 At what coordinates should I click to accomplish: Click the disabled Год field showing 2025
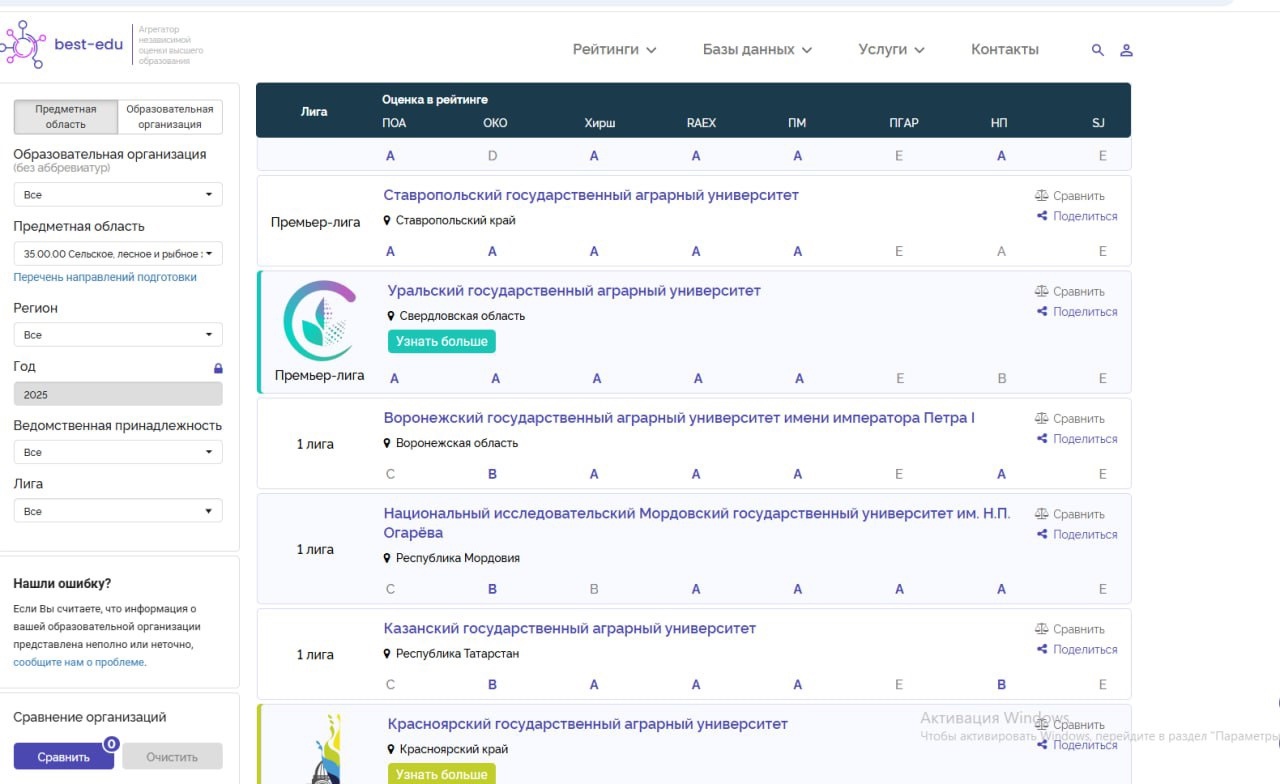pos(118,394)
